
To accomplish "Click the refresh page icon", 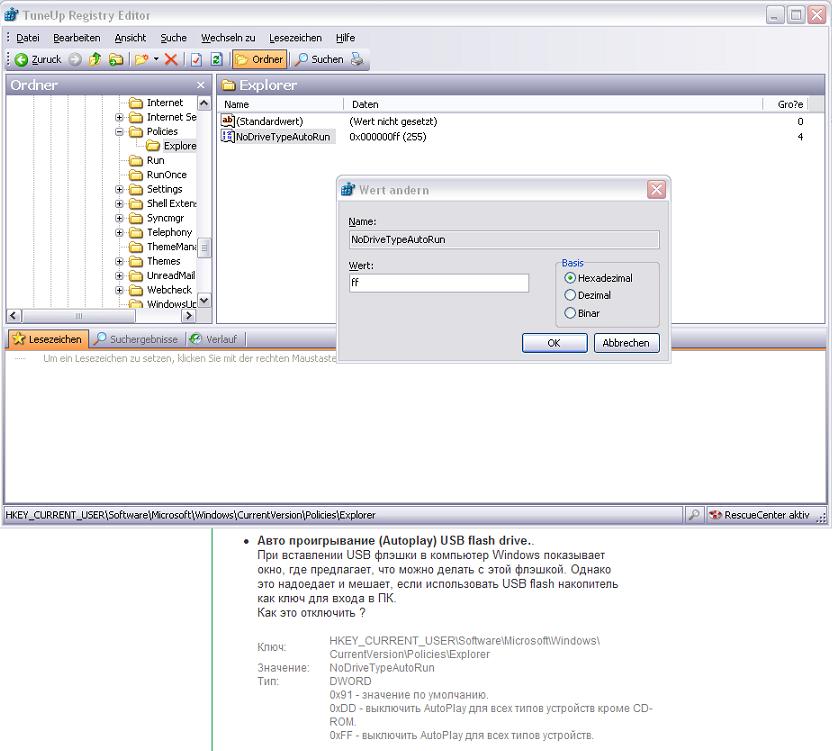I will point(216,59).
